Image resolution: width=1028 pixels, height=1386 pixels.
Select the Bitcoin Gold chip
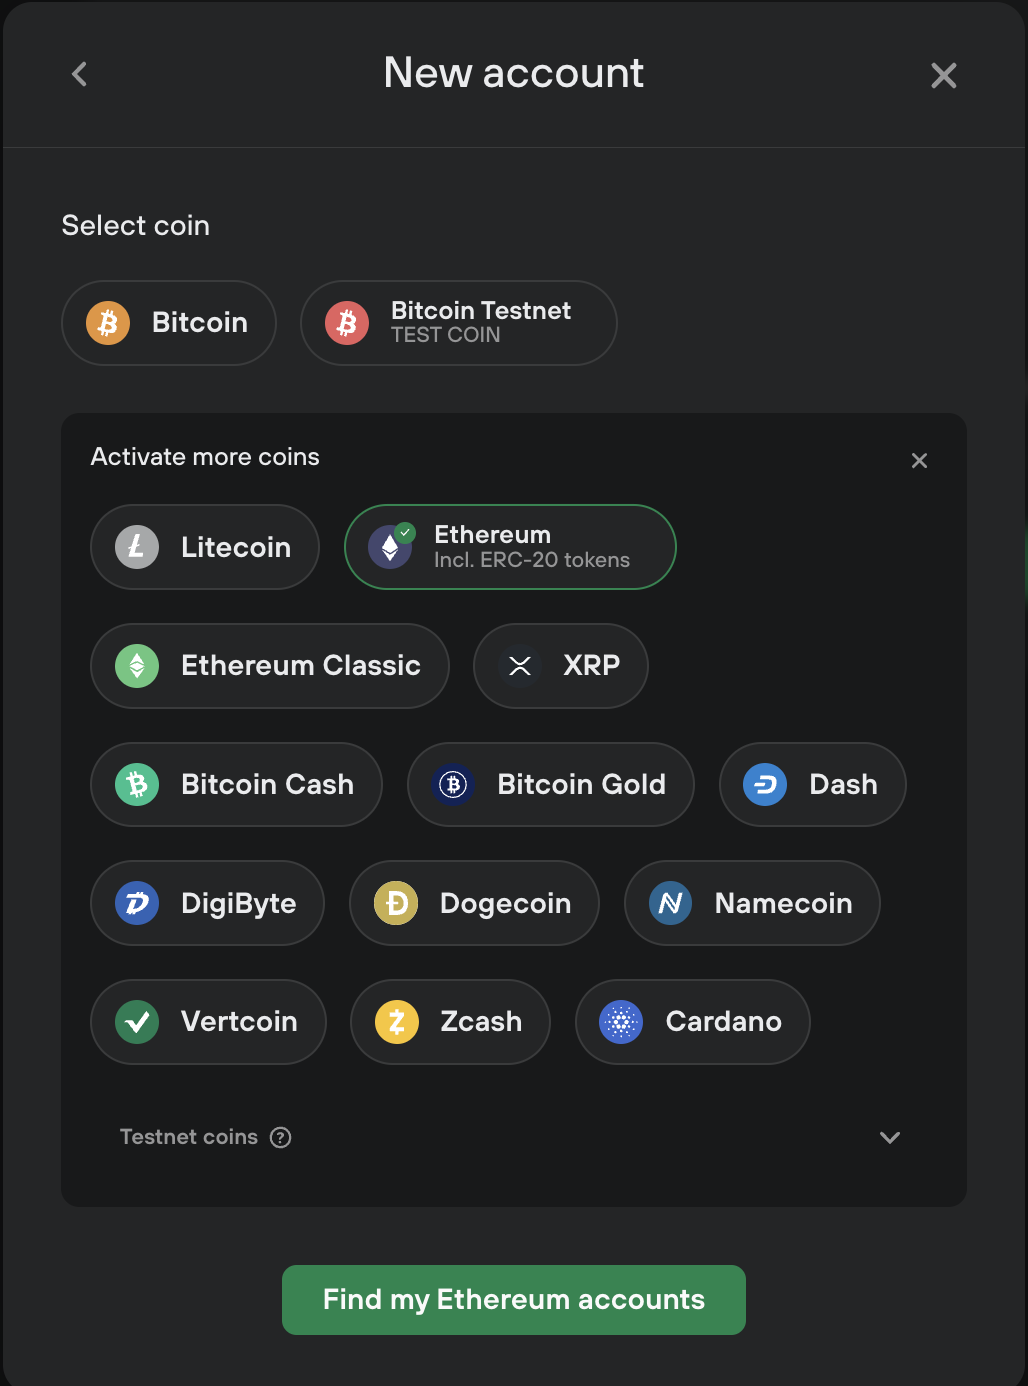tap(551, 785)
